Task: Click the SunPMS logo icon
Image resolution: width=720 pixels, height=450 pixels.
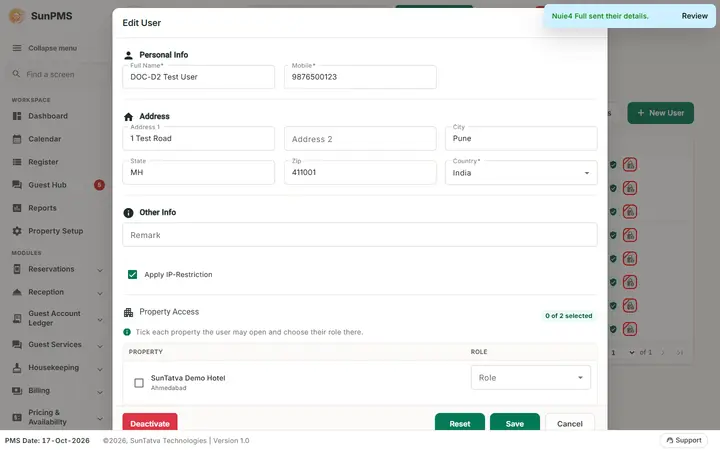Action: (17, 16)
